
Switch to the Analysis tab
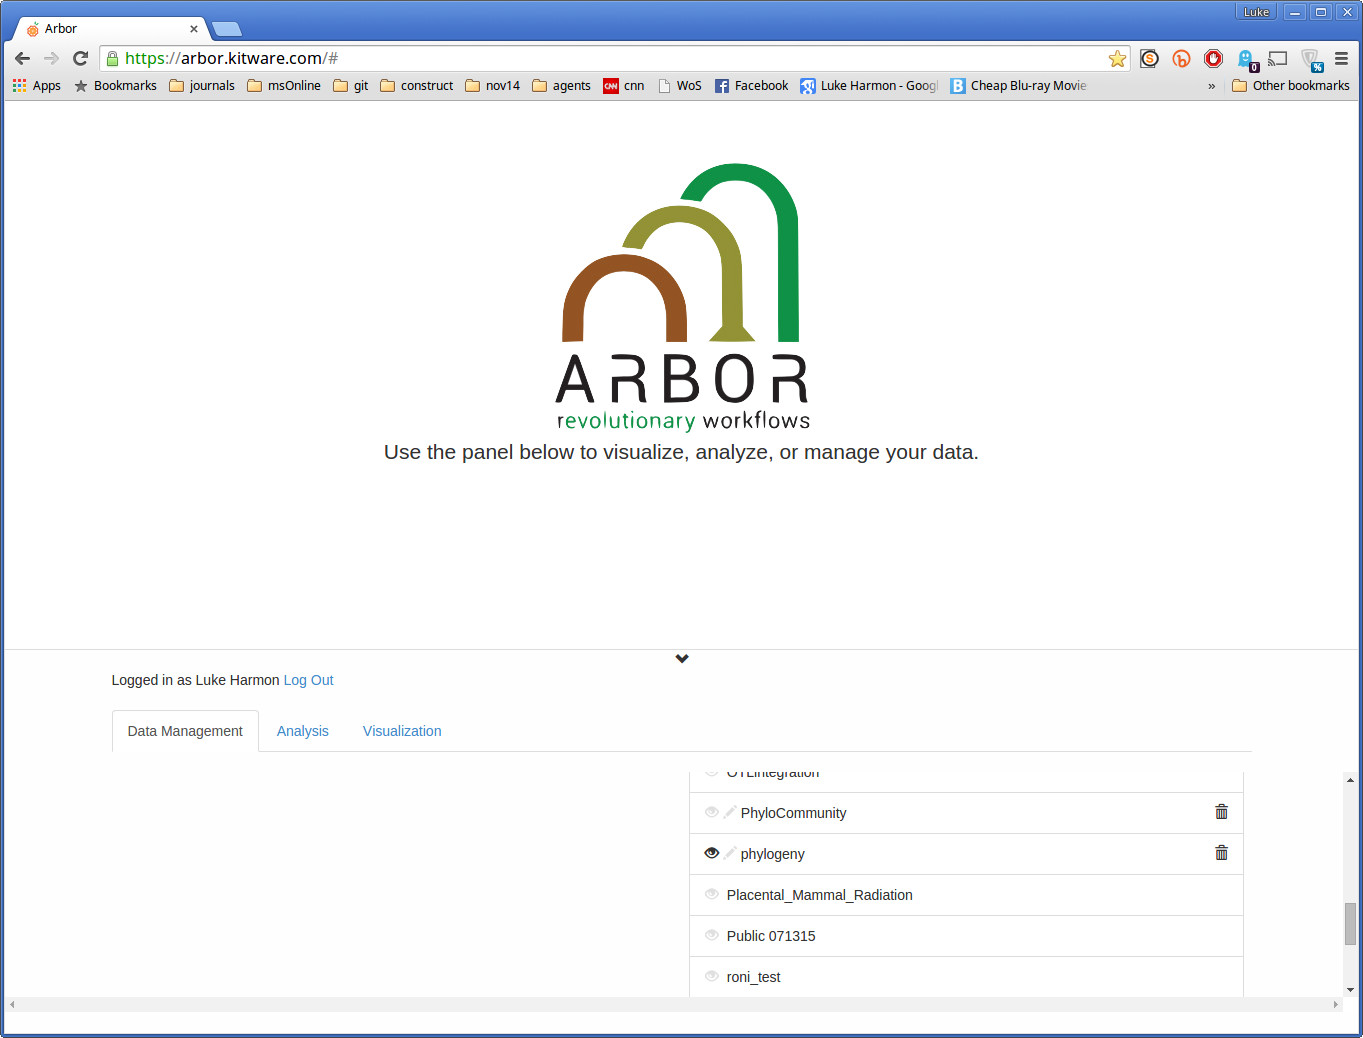[303, 731]
